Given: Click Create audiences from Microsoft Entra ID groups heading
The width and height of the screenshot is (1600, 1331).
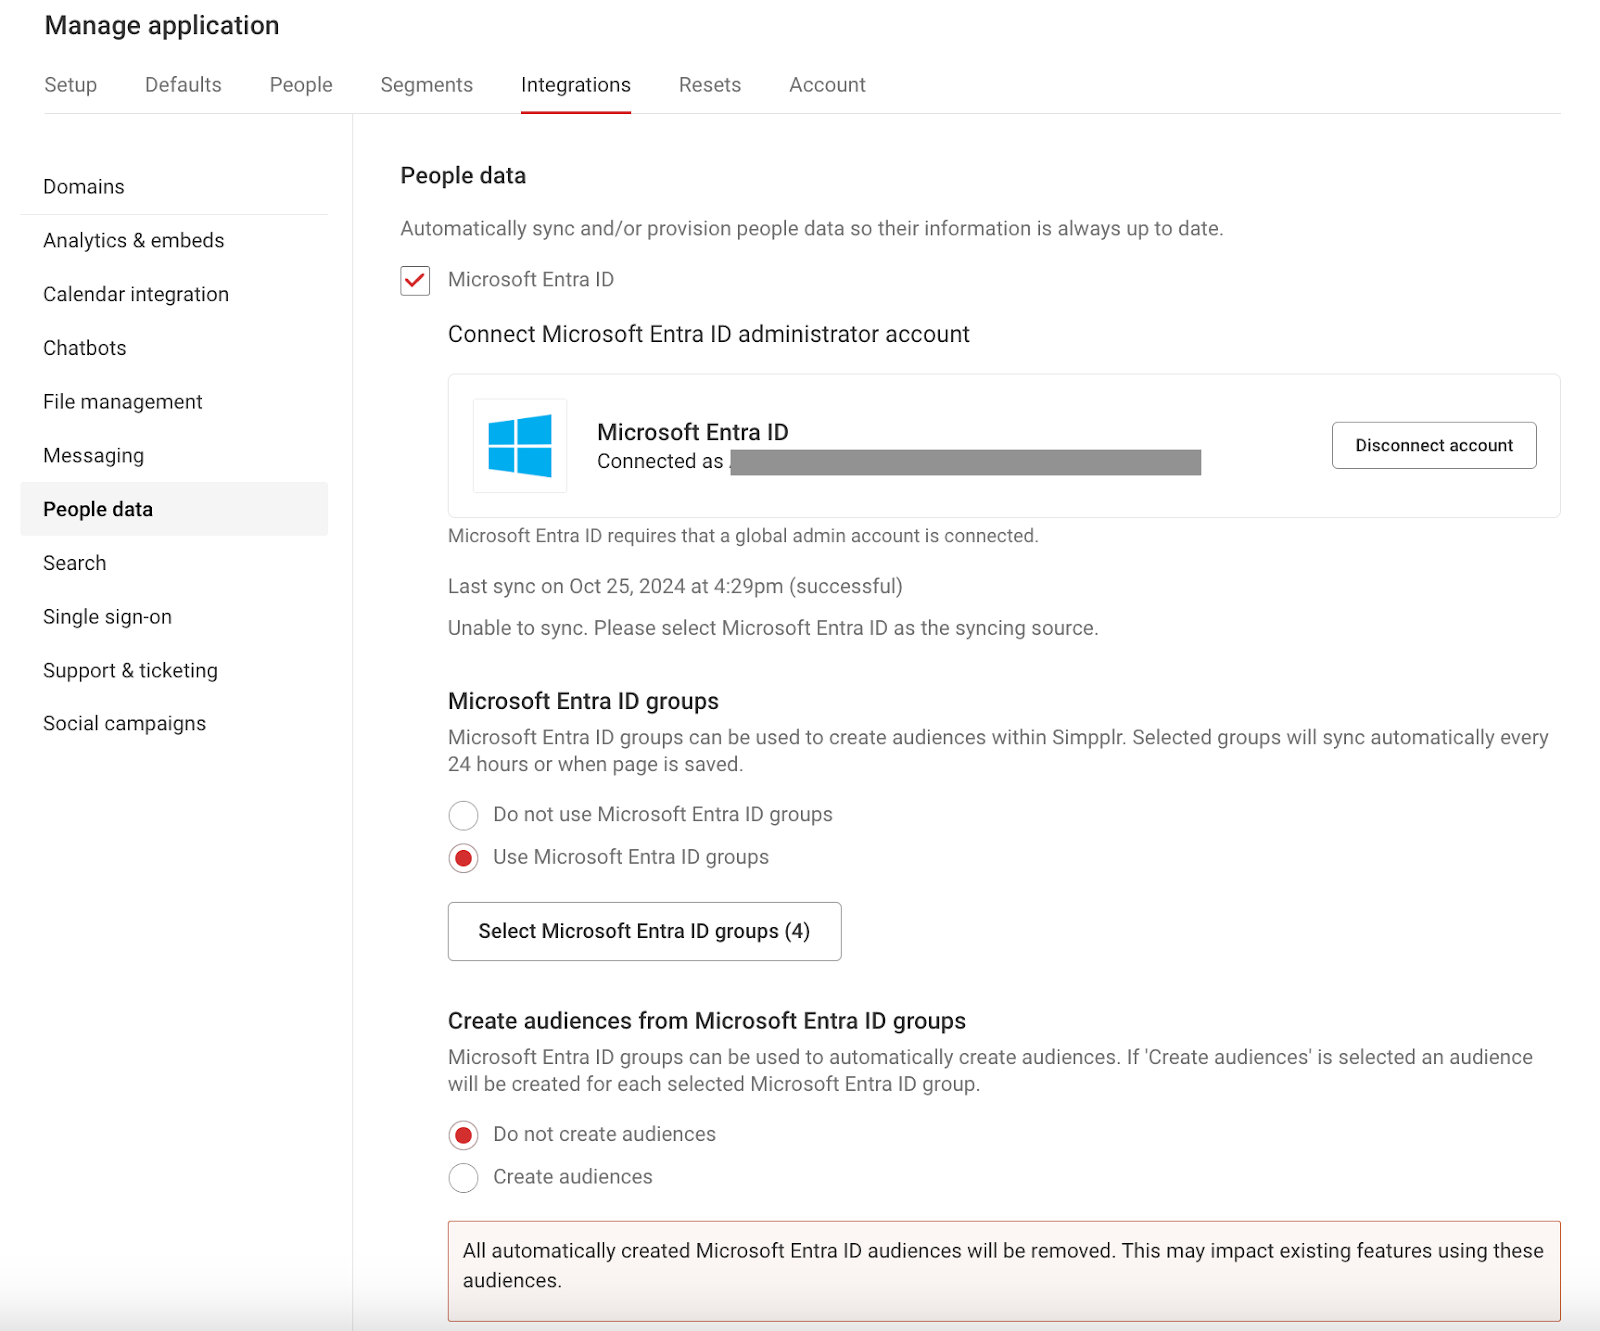Looking at the screenshot, I should (x=707, y=1022).
